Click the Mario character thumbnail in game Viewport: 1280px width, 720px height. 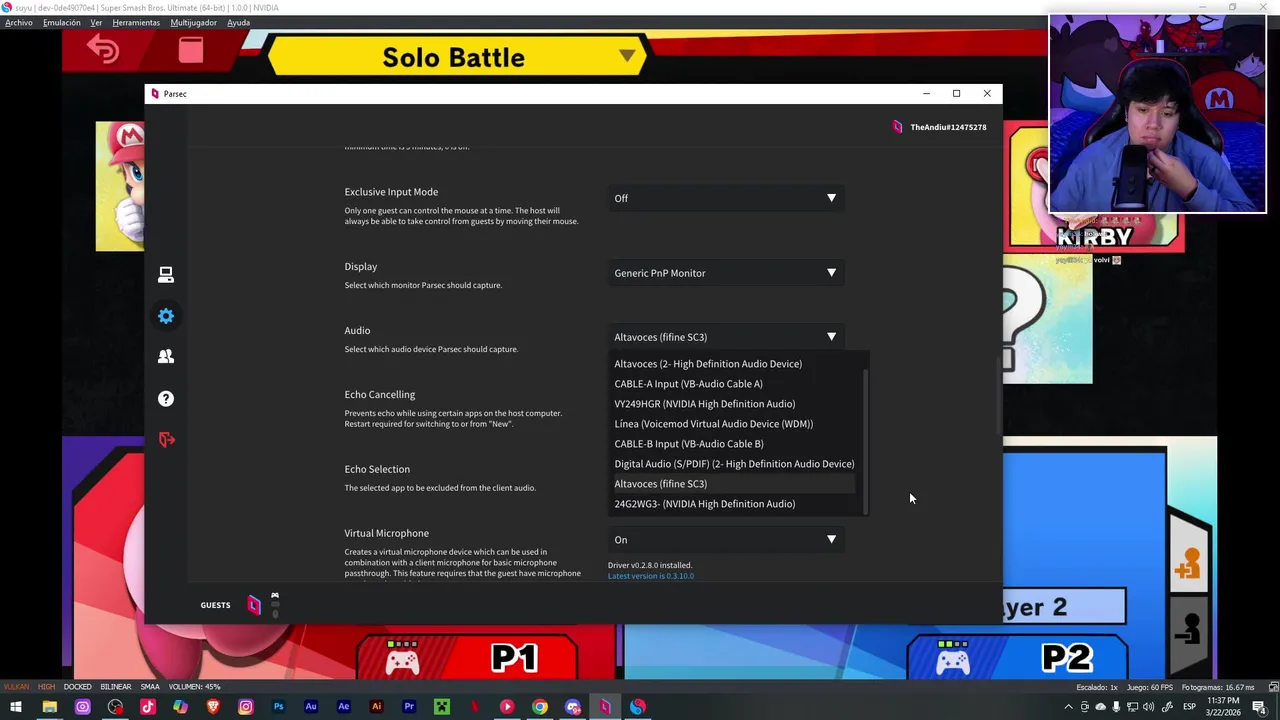pos(120,187)
